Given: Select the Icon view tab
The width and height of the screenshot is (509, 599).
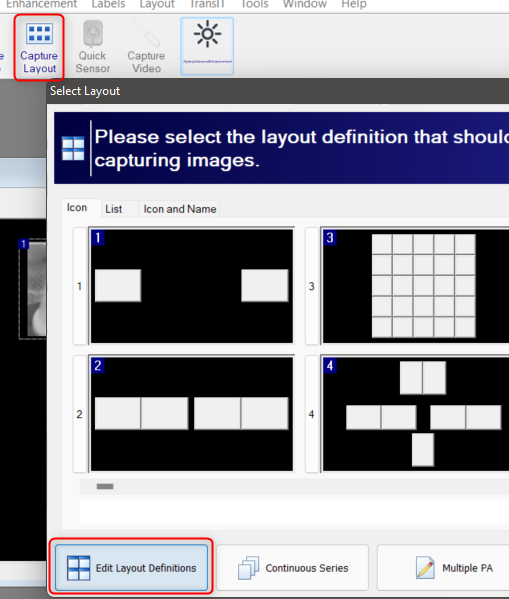Looking at the screenshot, I should [77, 207].
